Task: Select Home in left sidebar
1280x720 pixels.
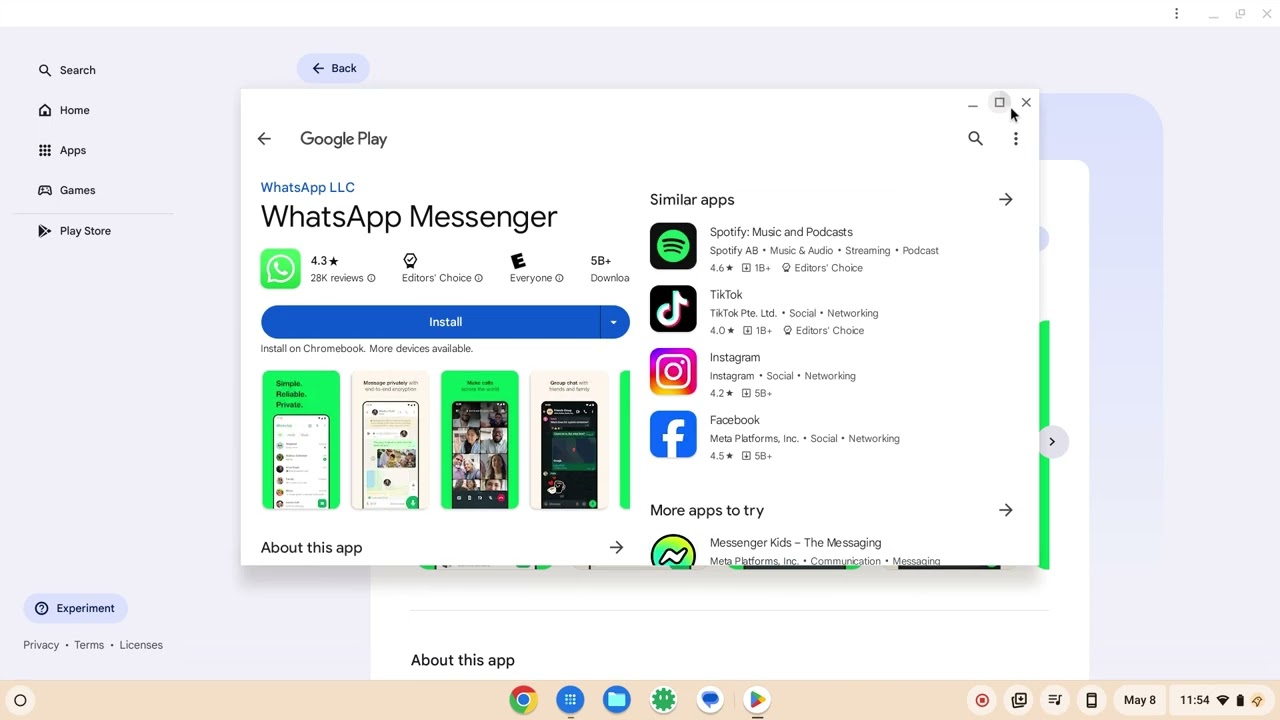Action: (x=64, y=110)
